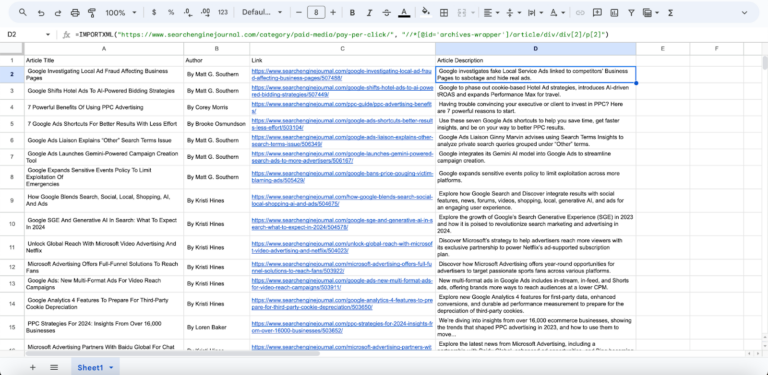The height and width of the screenshot is (375, 768).
Task: Format cell as percent
Action: [171, 13]
